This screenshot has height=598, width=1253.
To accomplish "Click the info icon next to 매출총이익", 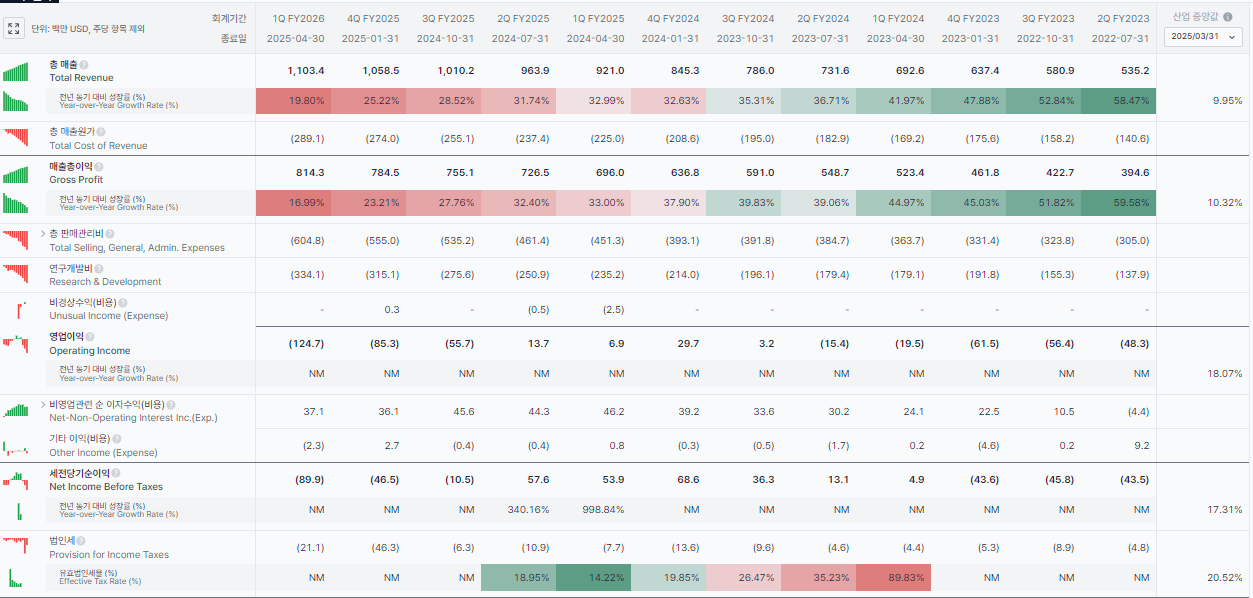I will pos(98,167).
